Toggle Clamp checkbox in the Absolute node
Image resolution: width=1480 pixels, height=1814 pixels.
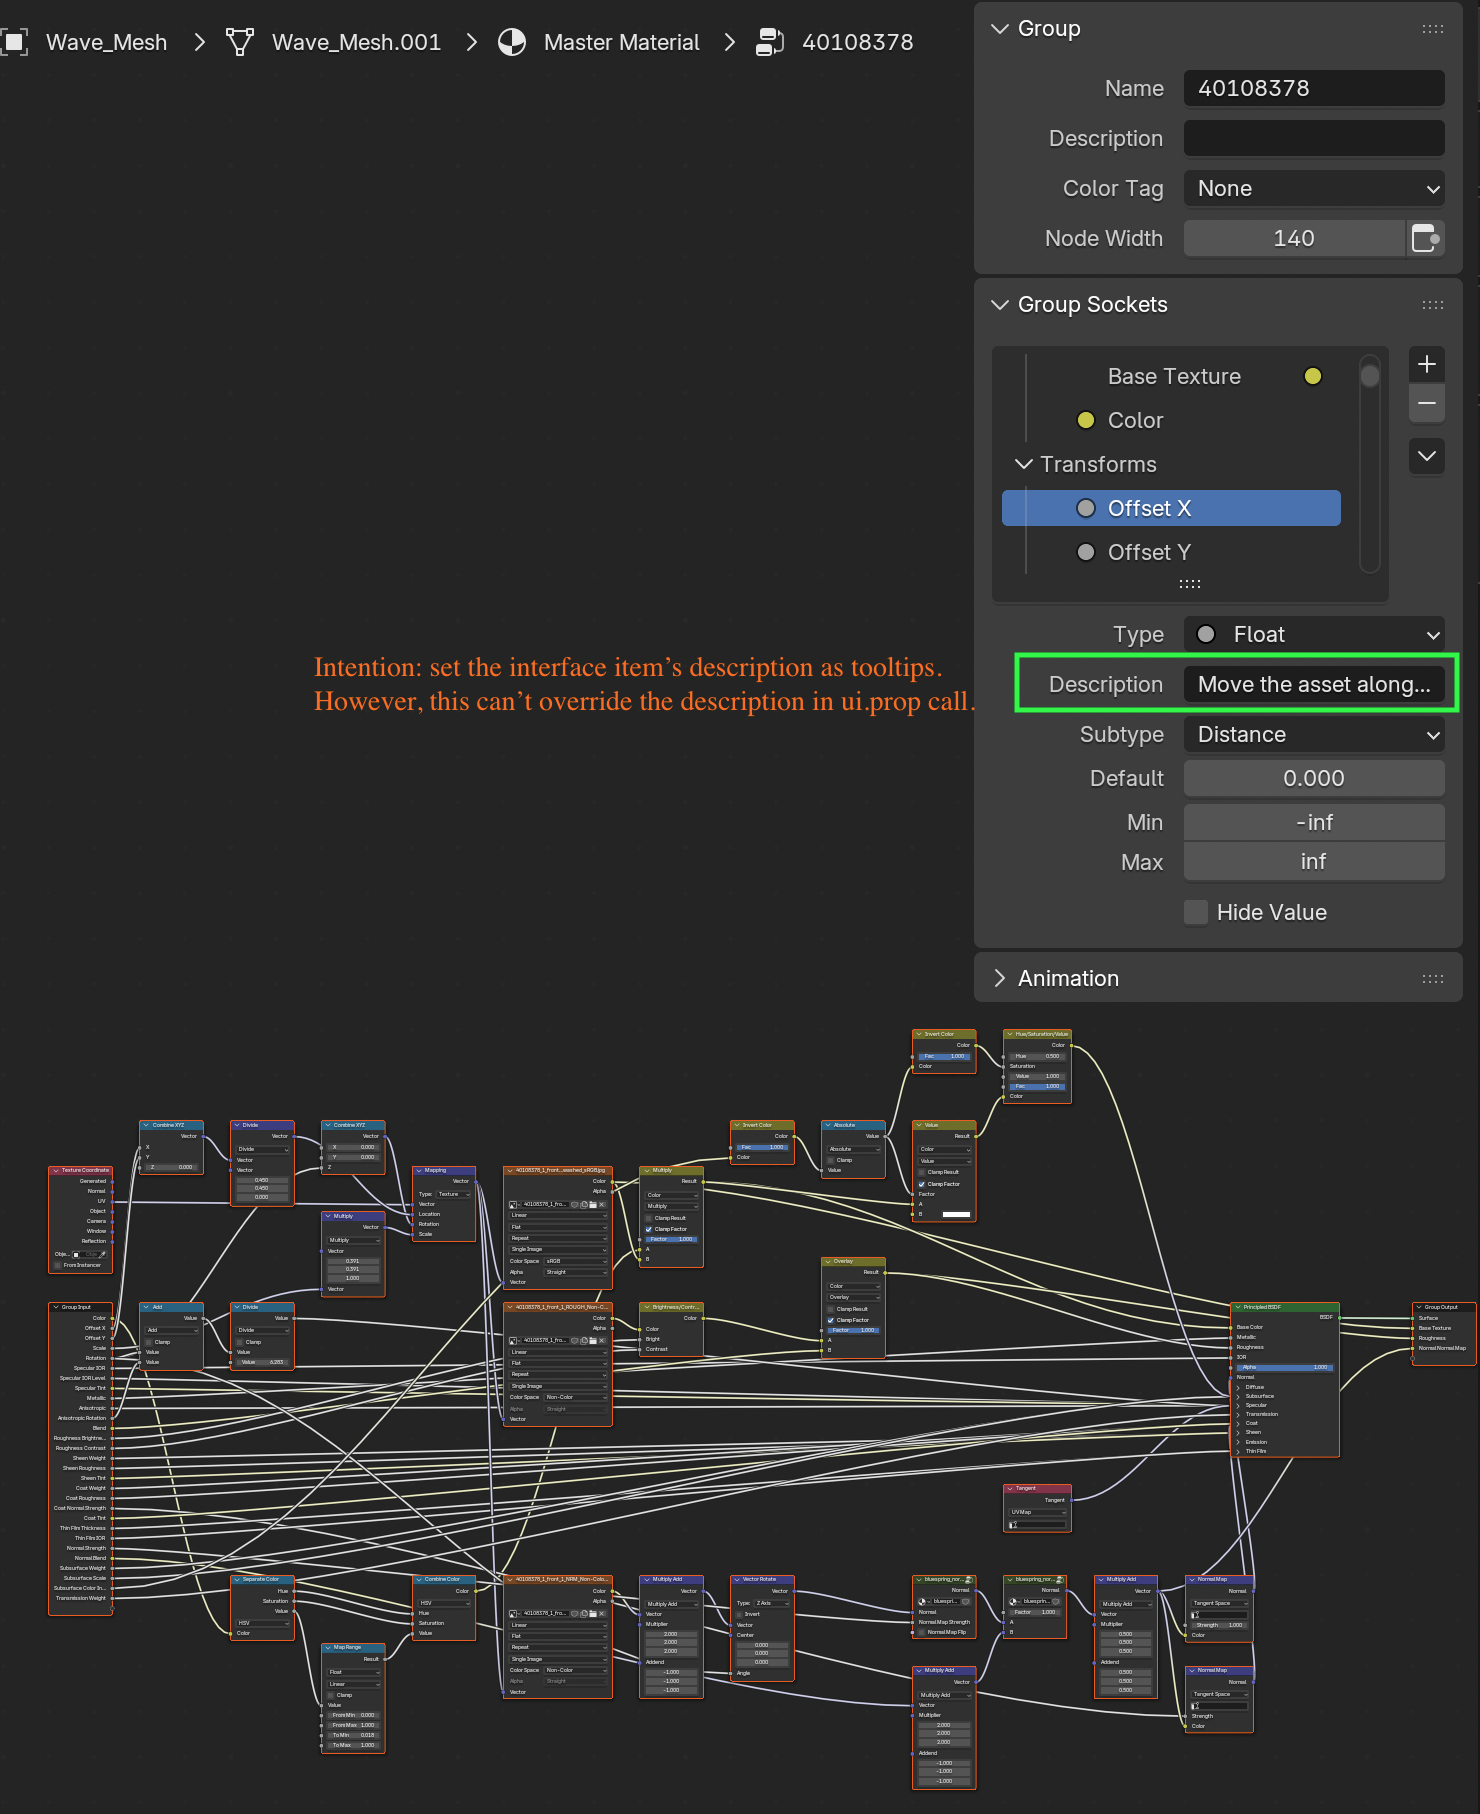coord(831,1160)
